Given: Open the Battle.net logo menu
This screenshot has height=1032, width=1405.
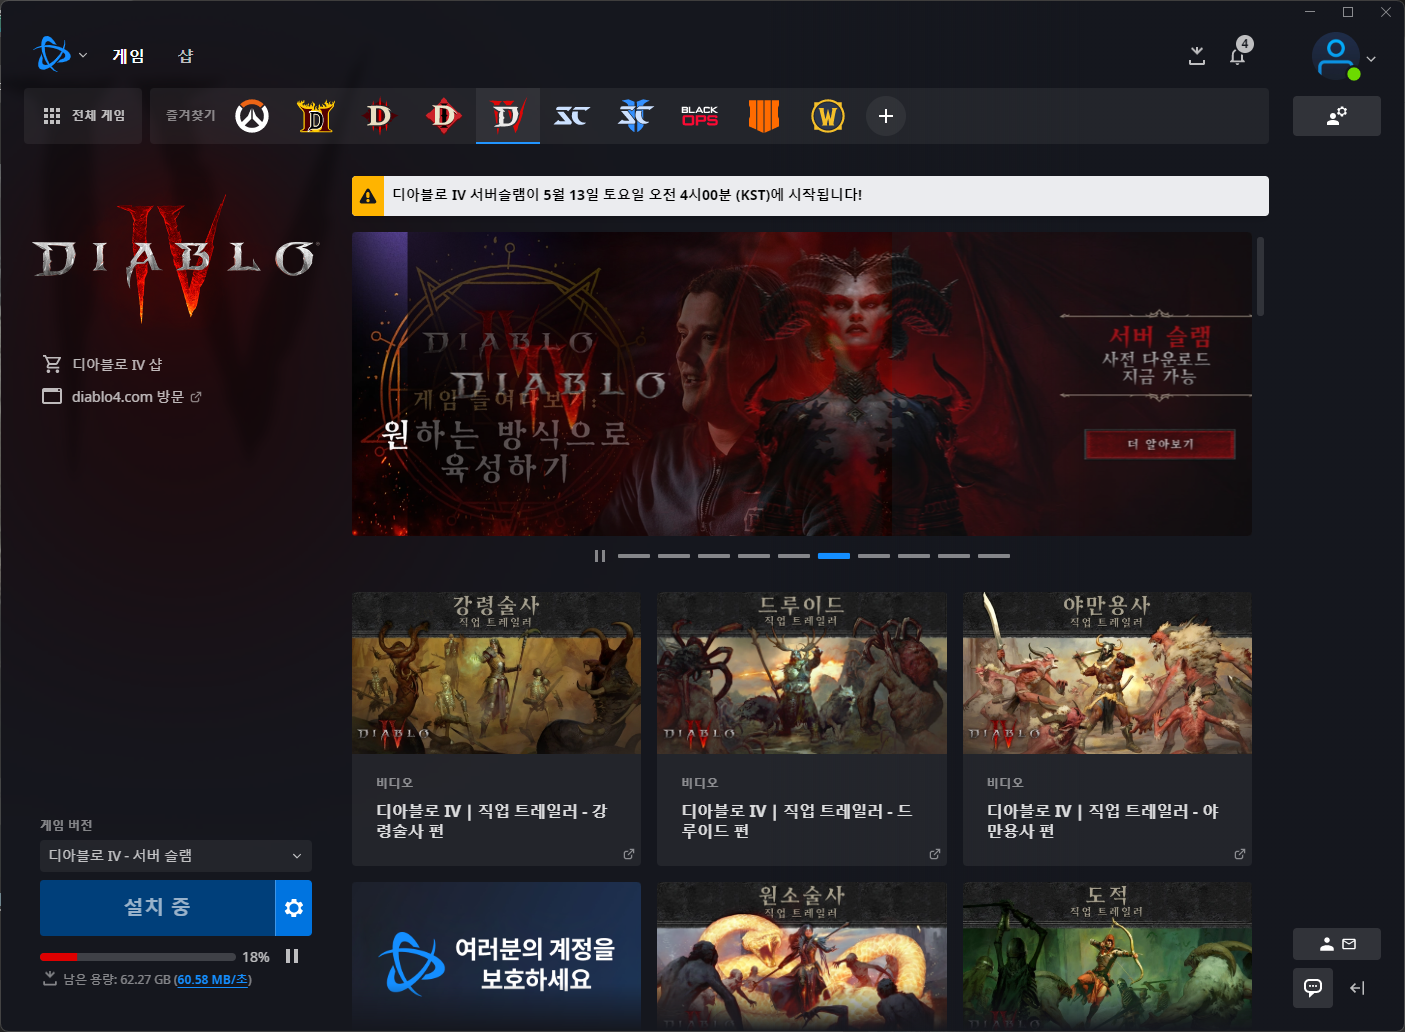Looking at the screenshot, I should point(52,55).
